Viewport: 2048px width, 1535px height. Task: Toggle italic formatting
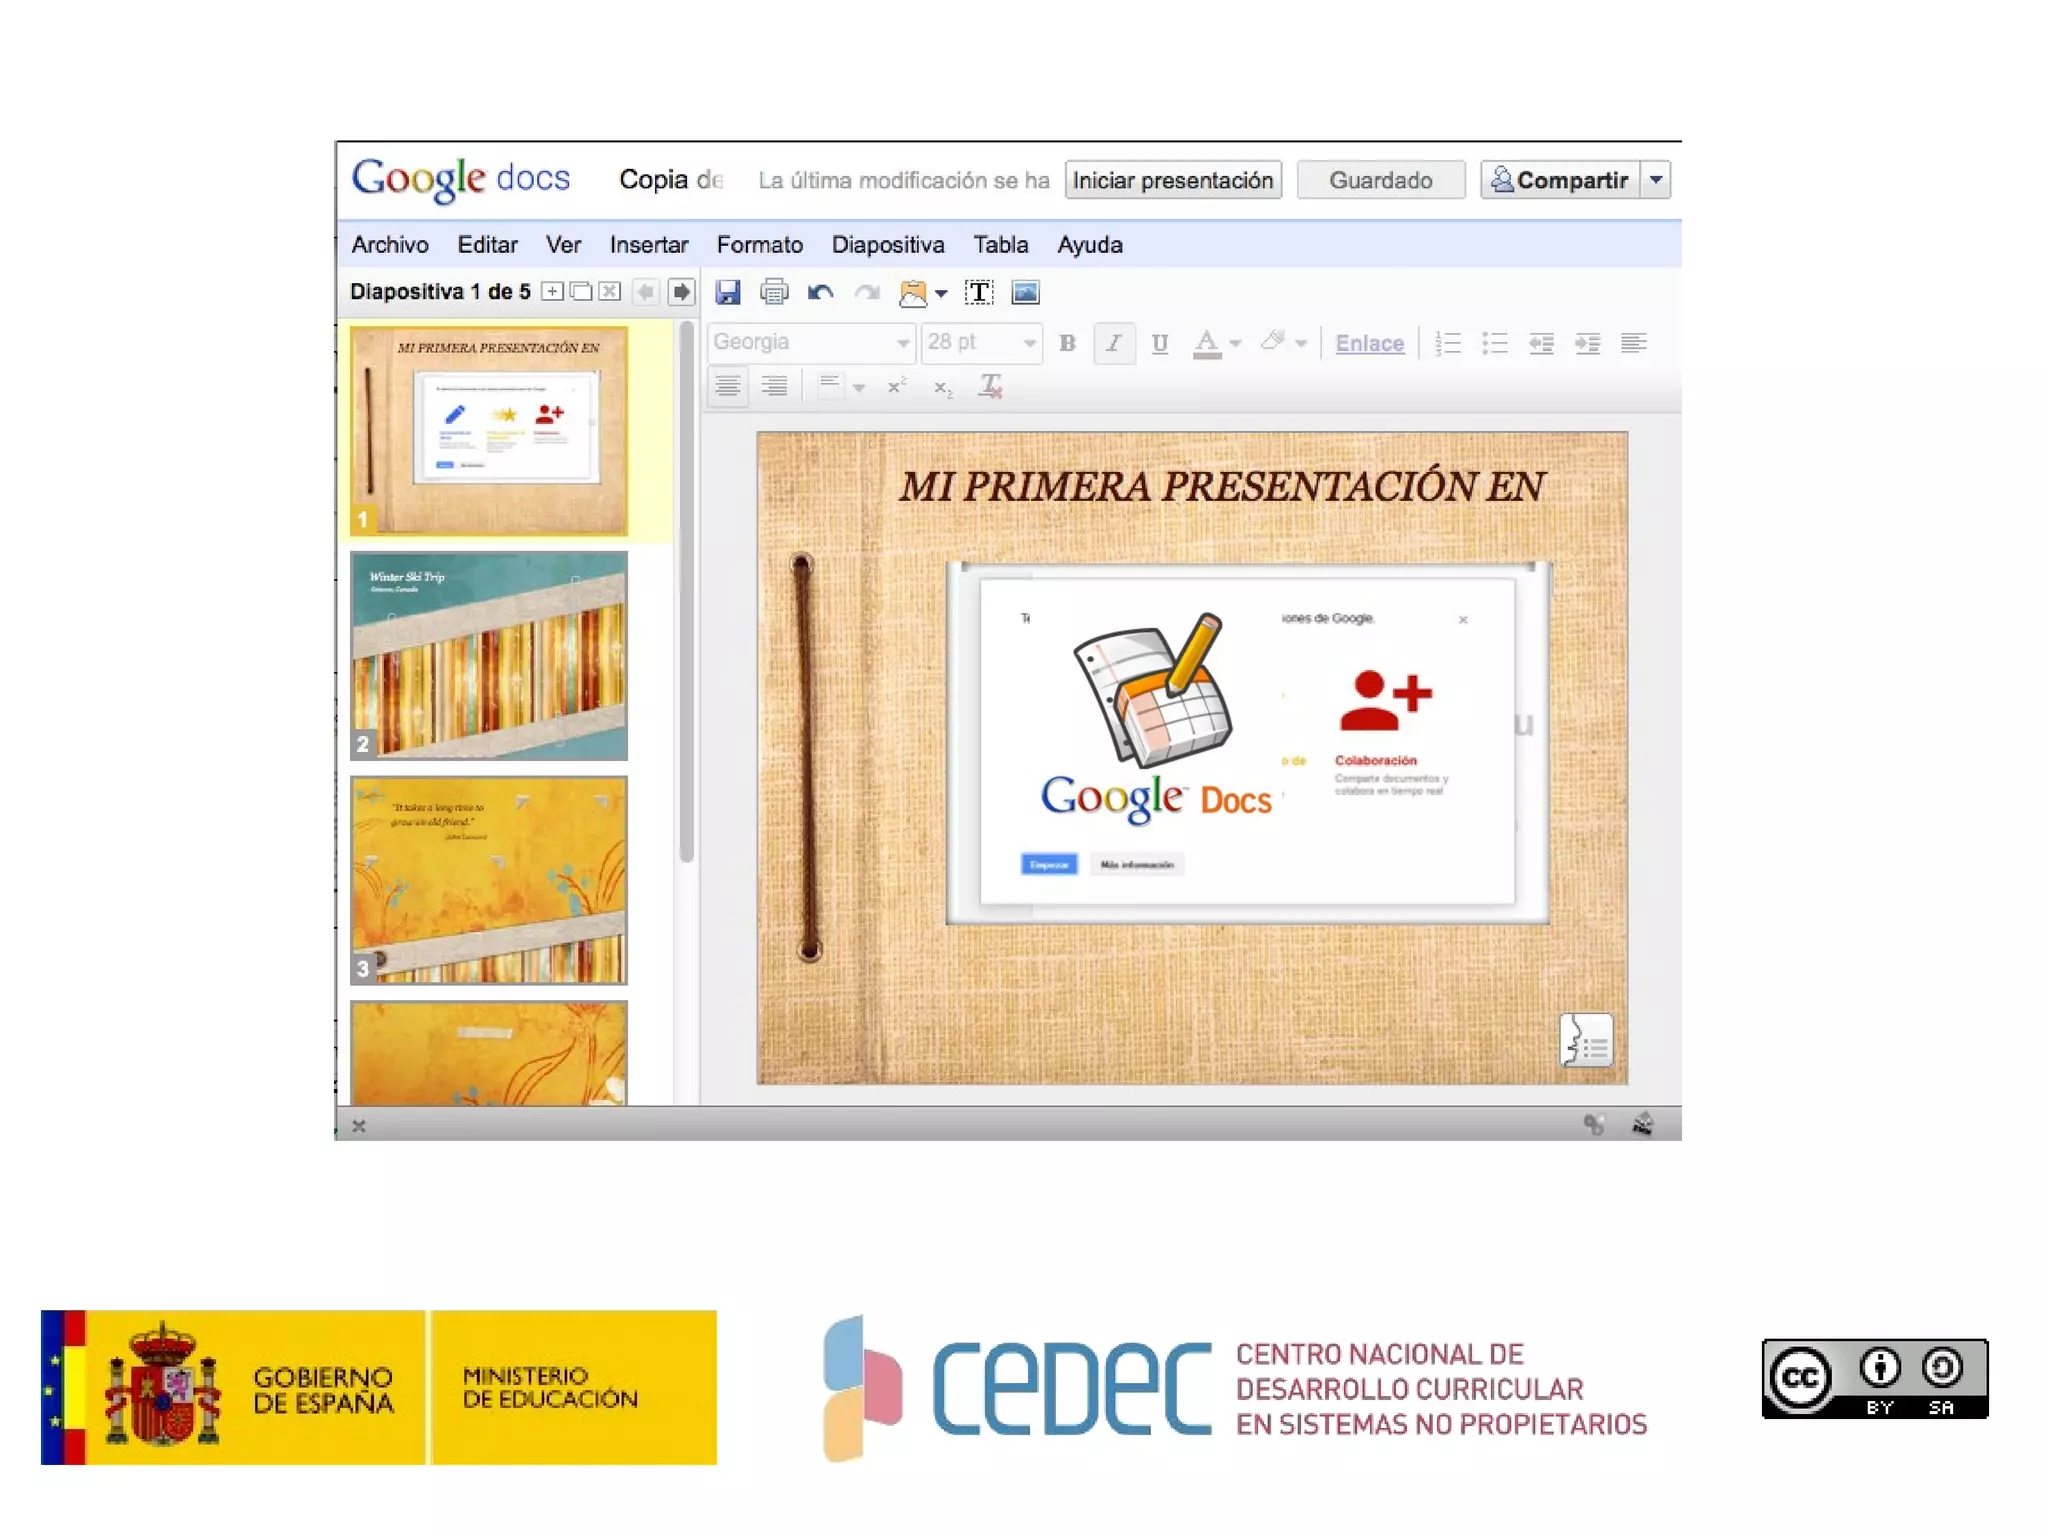click(1113, 343)
